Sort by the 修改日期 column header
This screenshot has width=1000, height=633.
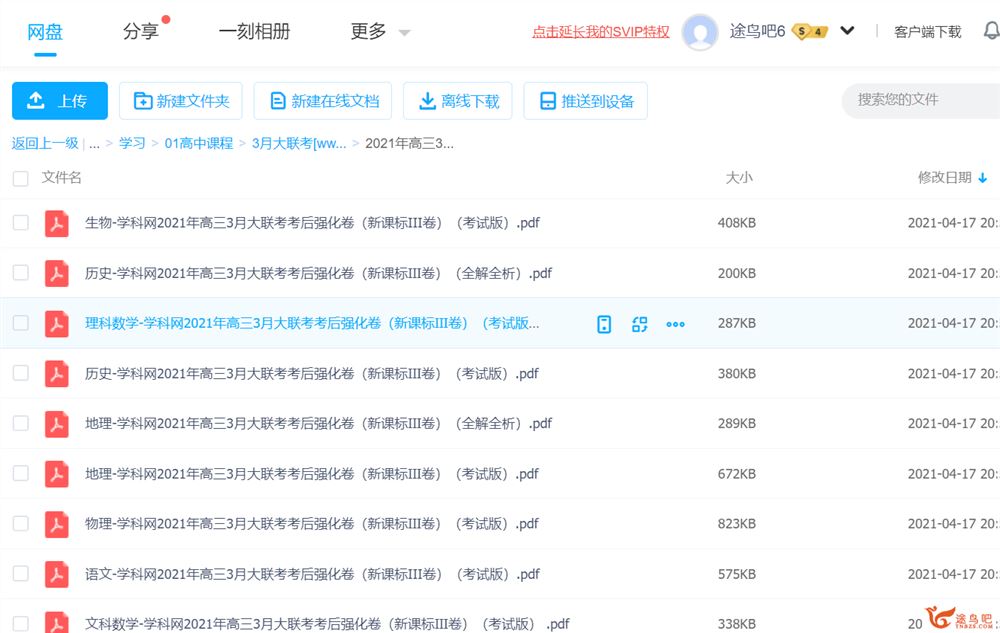945,178
